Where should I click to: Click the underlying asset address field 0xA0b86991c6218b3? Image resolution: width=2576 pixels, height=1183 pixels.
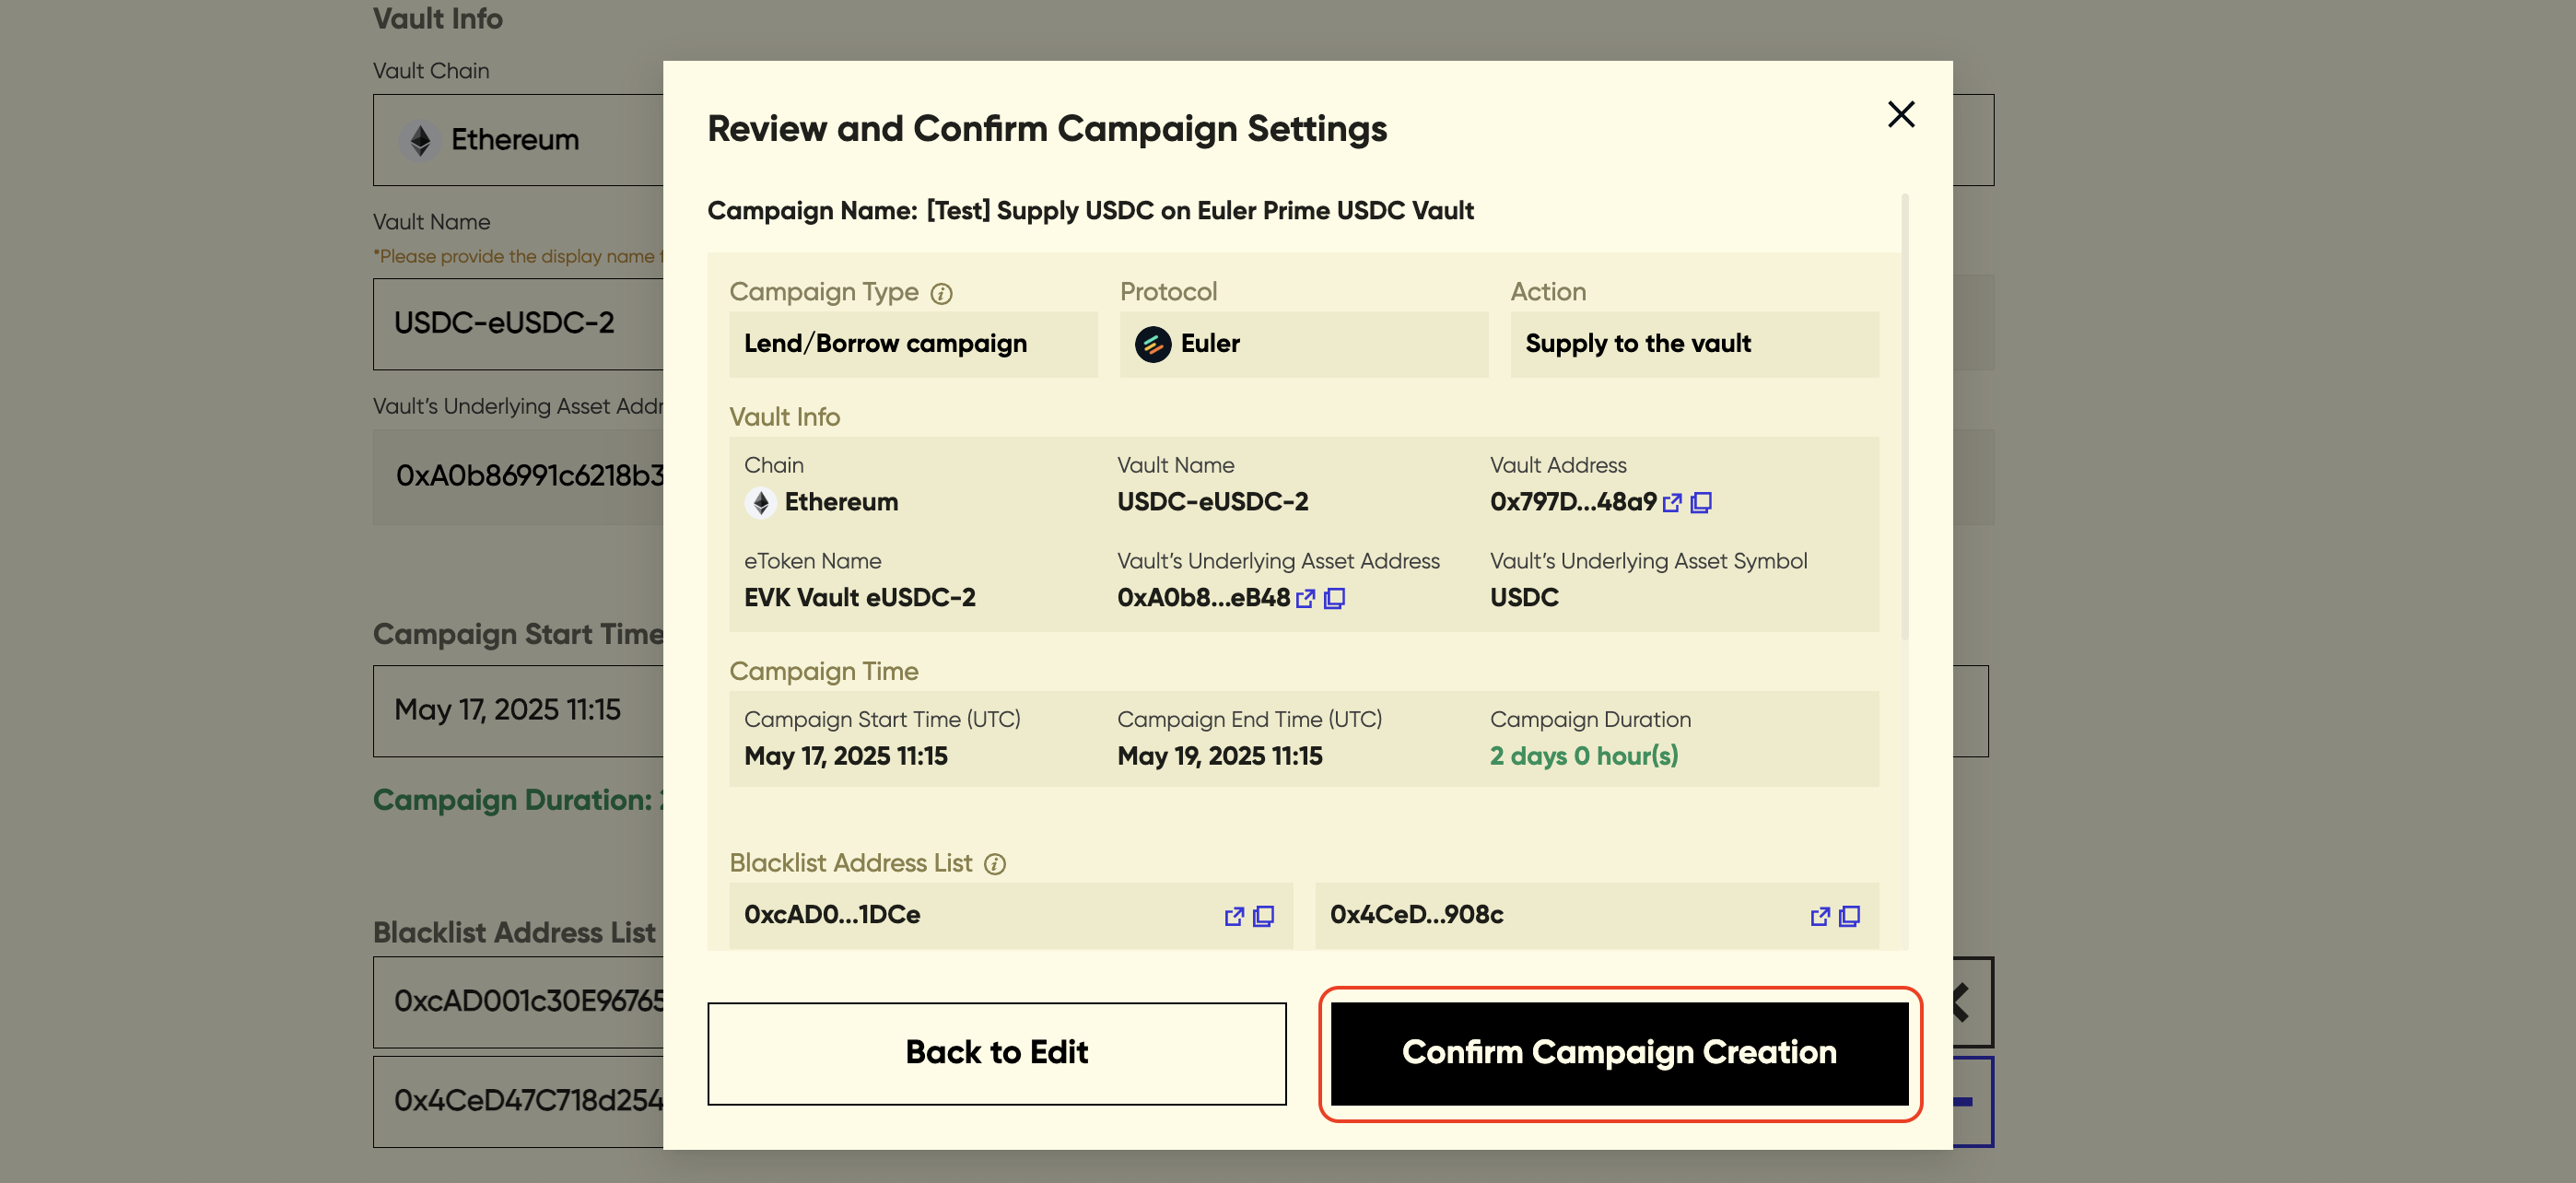coord(517,476)
